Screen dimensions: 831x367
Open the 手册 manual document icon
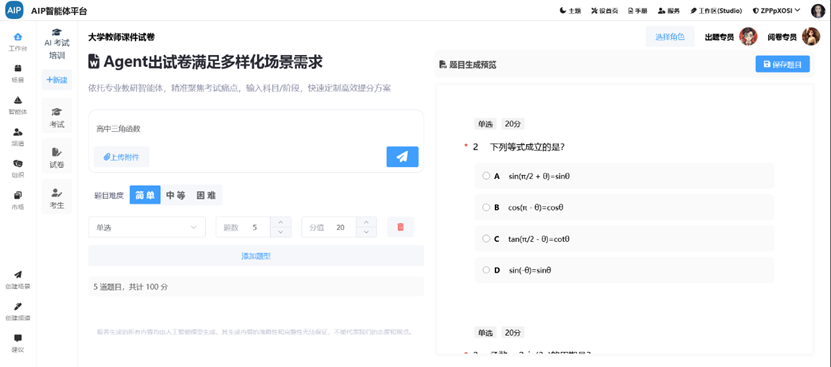coord(631,11)
